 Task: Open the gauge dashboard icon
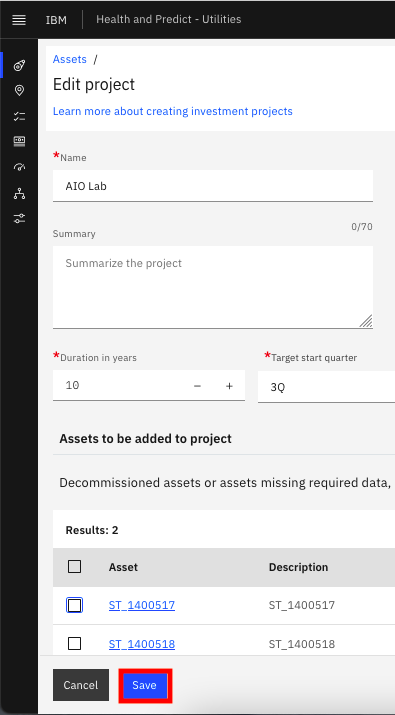pos(19,167)
